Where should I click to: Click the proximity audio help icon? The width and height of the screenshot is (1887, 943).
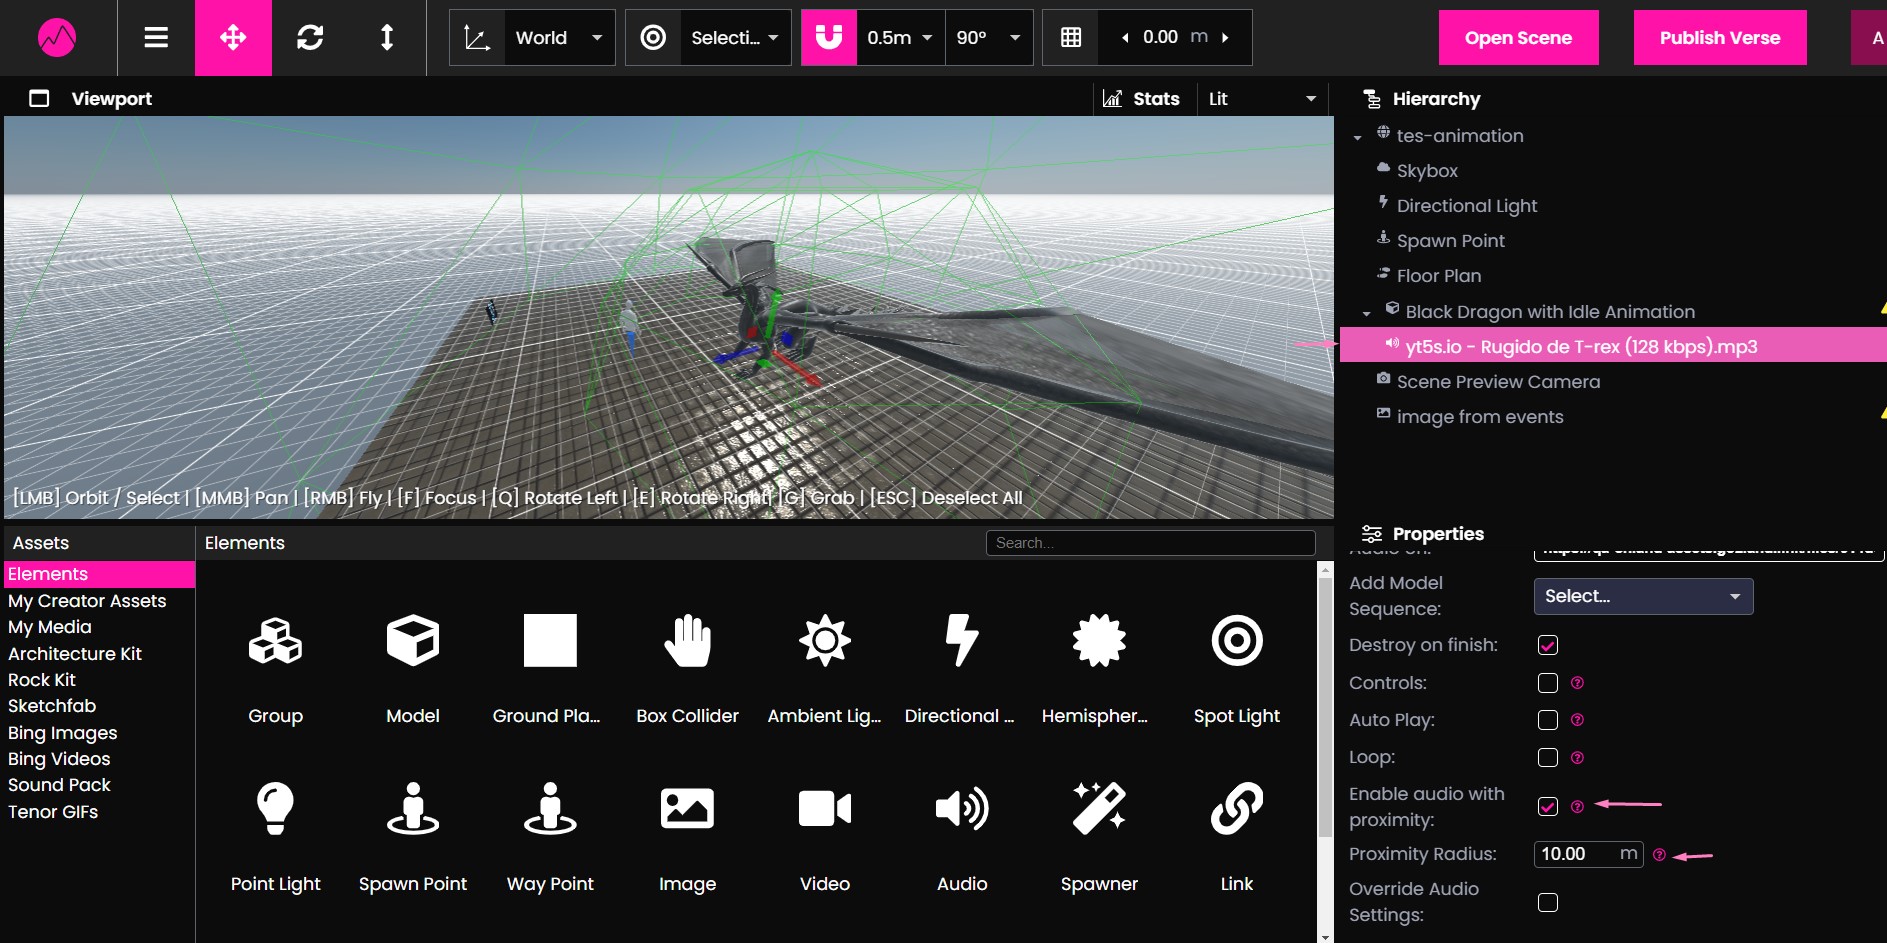point(1577,807)
